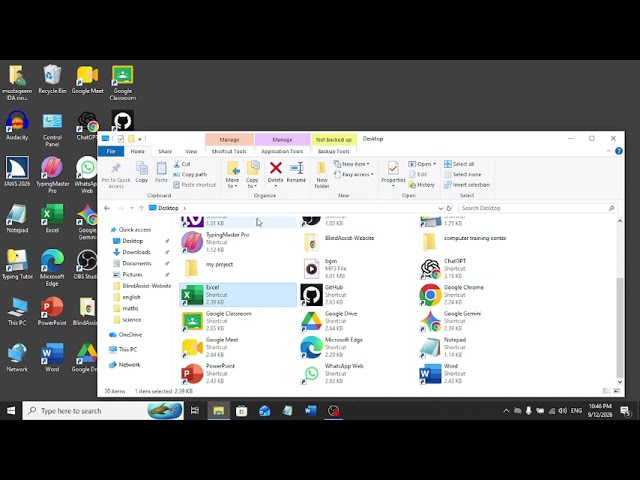Expand the Open dropdown arrow
Screen dimensions: 640x480
tap(435, 164)
